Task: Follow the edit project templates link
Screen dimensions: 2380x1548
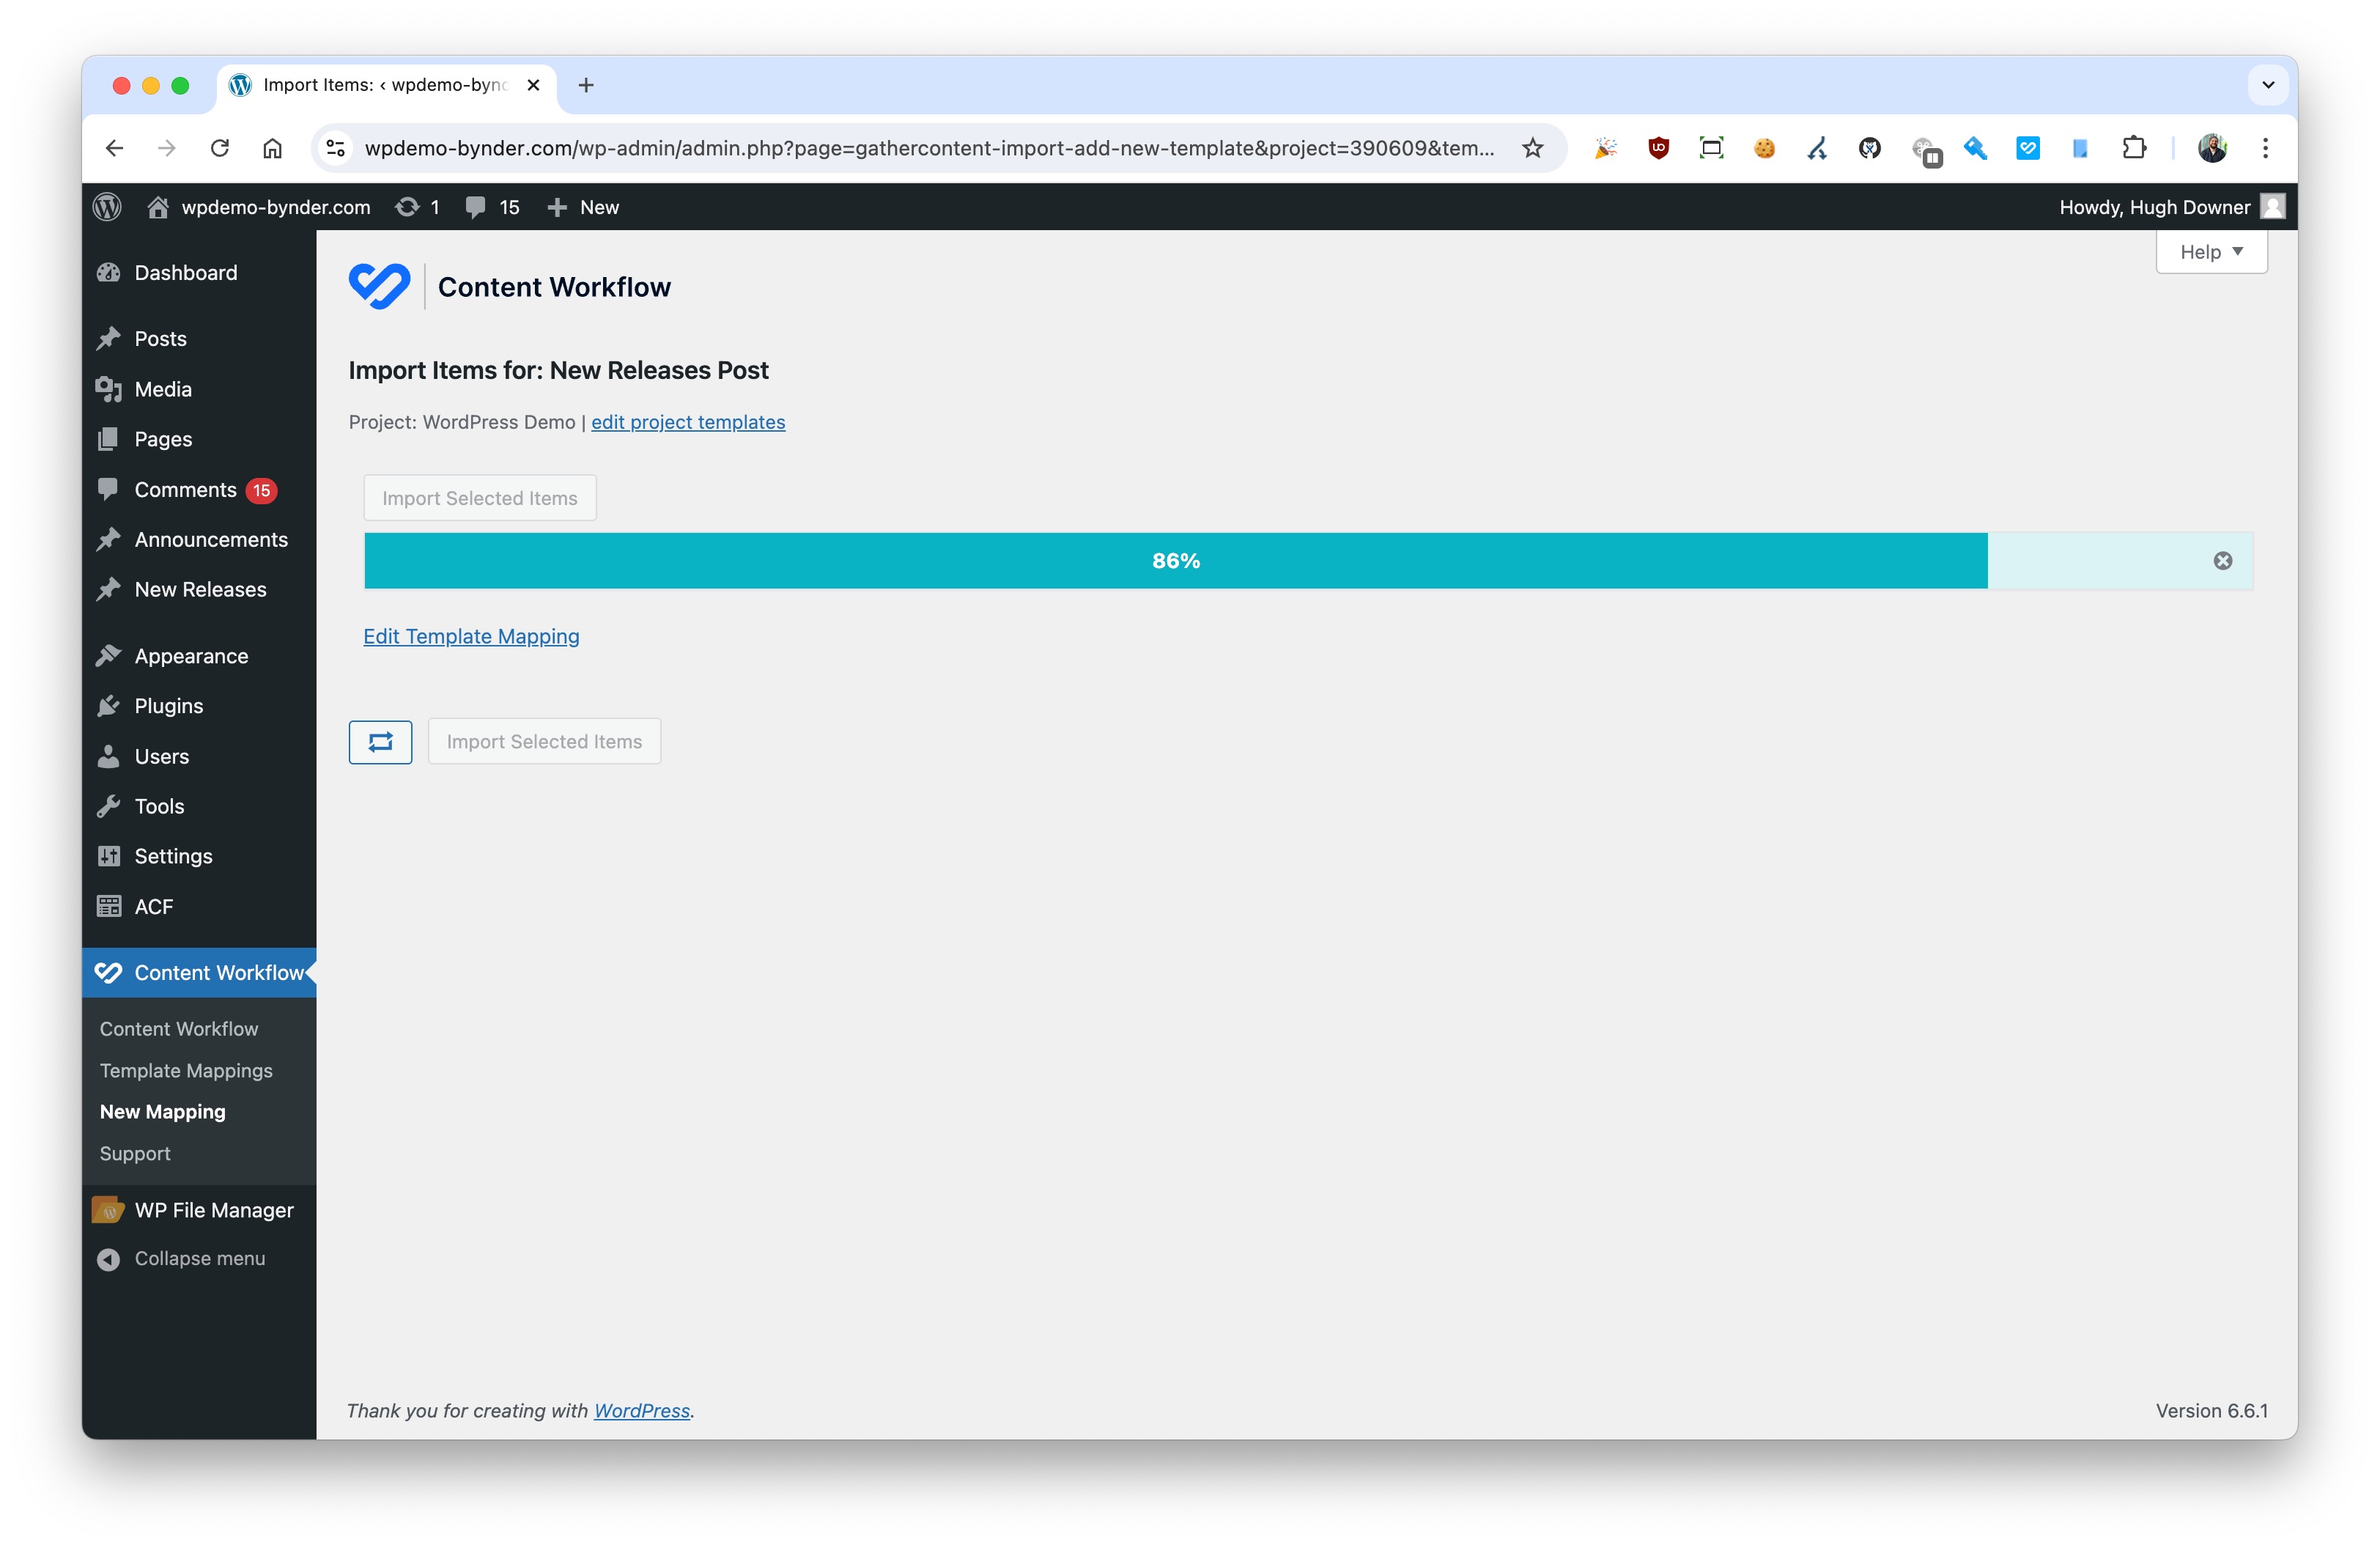Action: pos(688,422)
